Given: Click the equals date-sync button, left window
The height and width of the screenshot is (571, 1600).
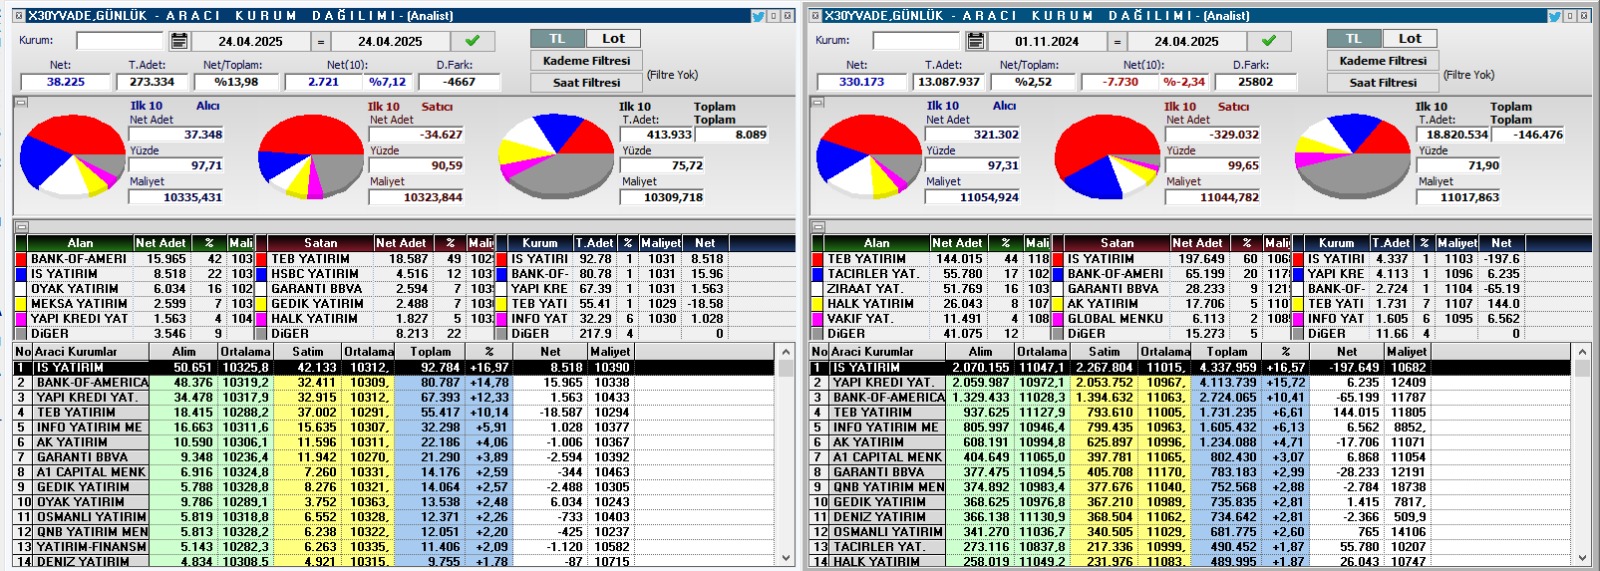Looking at the screenshot, I should [x=320, y=41].
